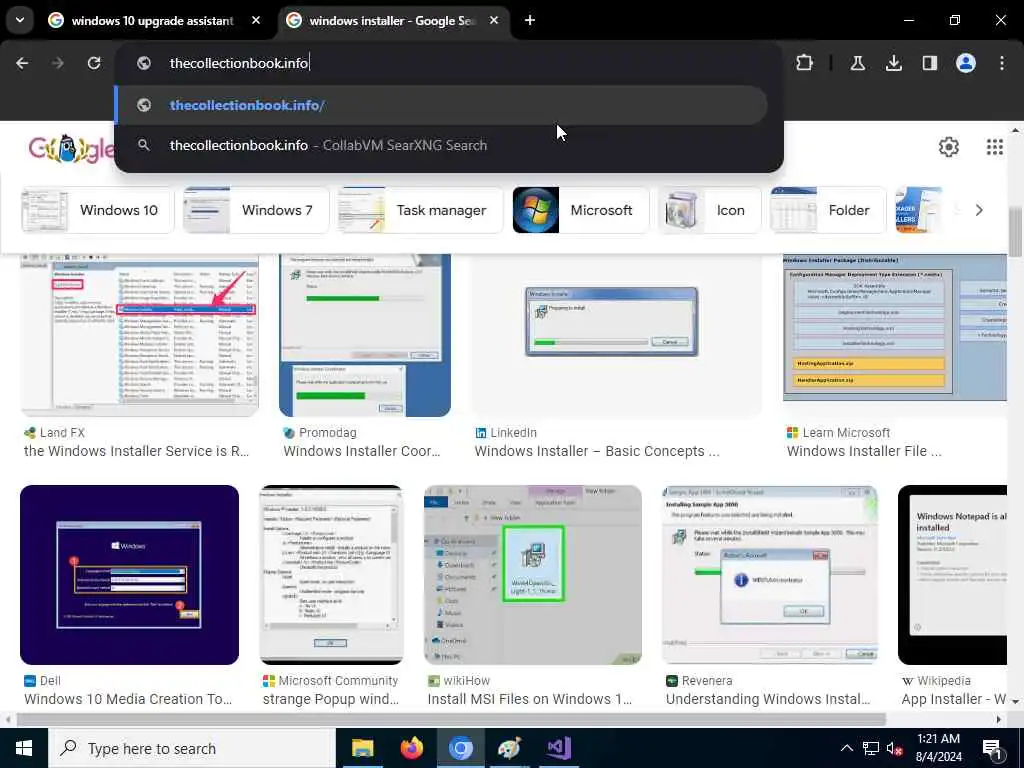Open 'the Windows Installer Service is R...' link
Viewport: 1024px width, 768px height.
[136, 451]
